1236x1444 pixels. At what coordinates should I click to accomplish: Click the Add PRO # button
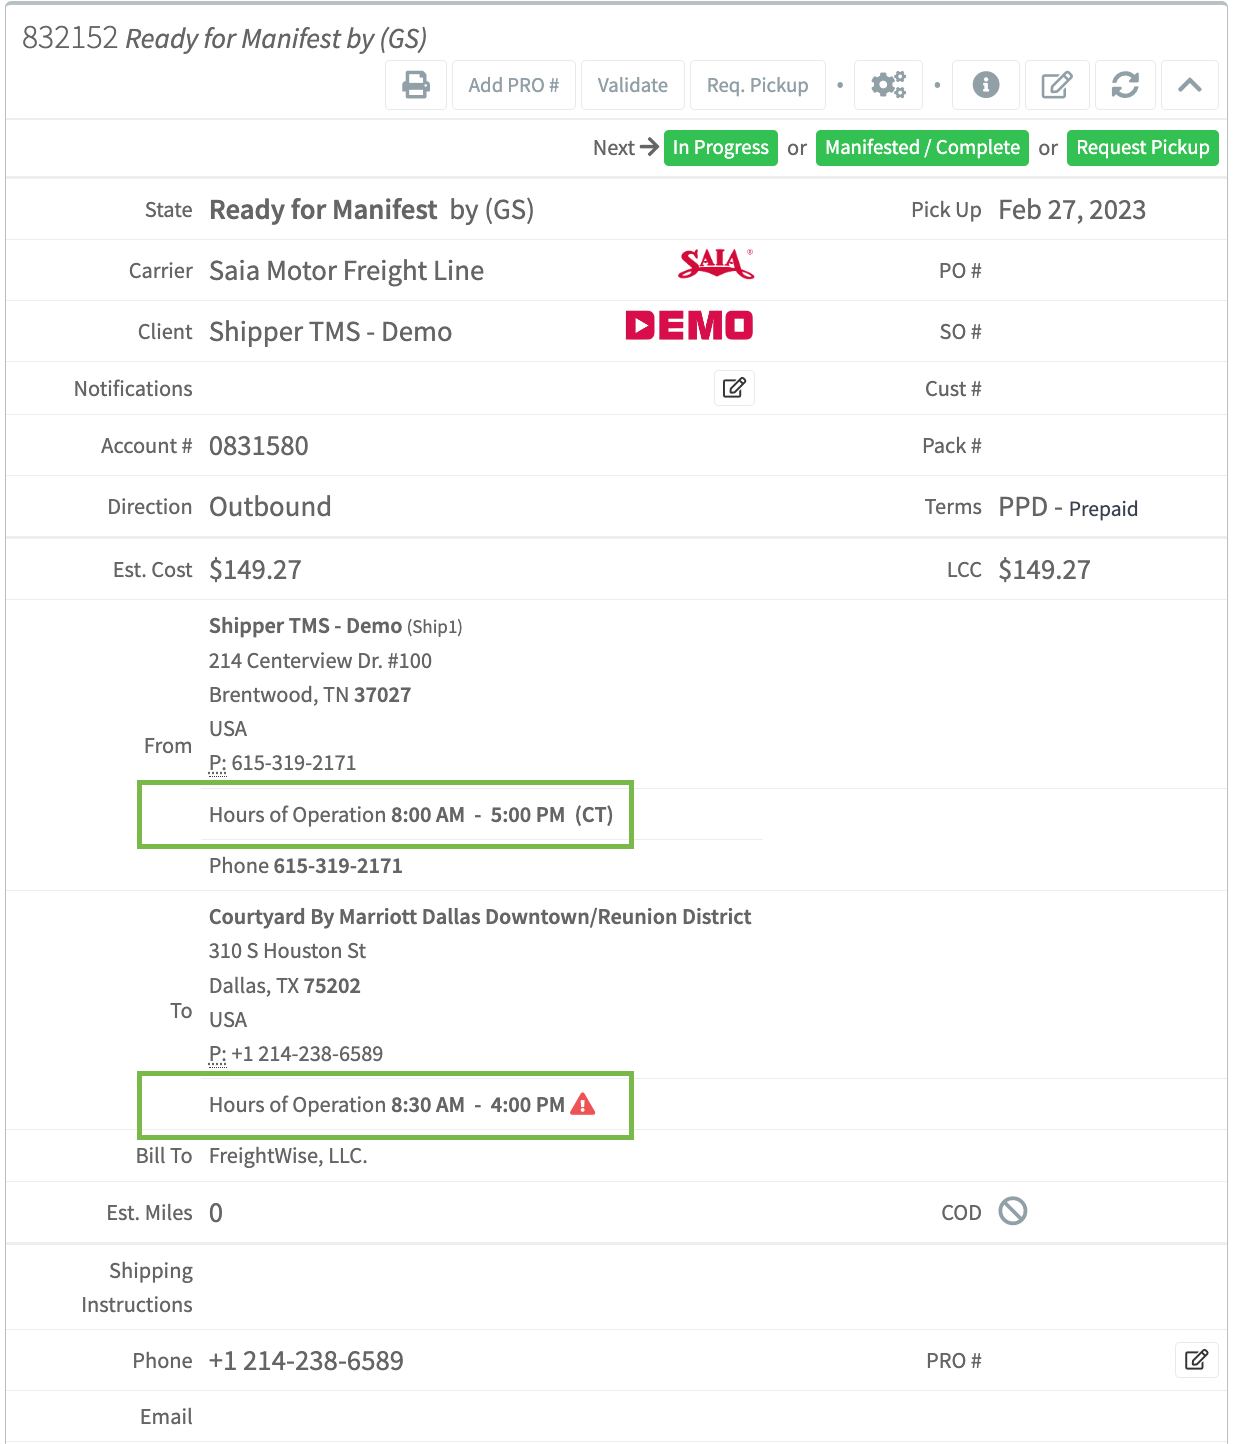(513, 85)
